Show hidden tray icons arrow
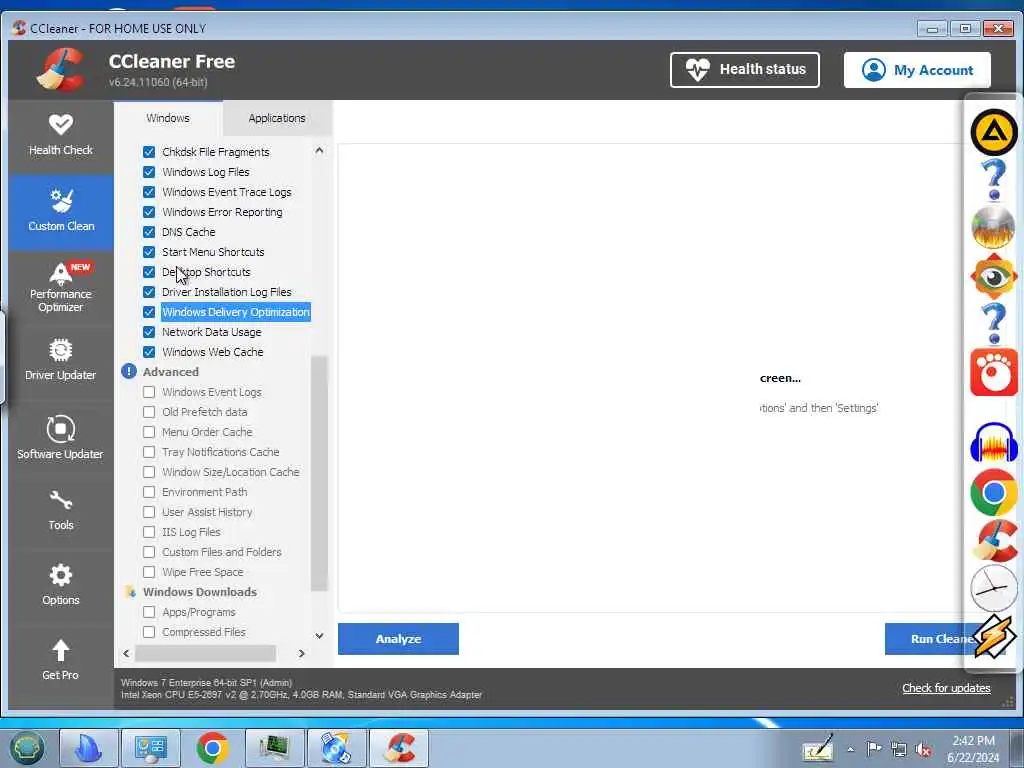 (x=850, y=749)
